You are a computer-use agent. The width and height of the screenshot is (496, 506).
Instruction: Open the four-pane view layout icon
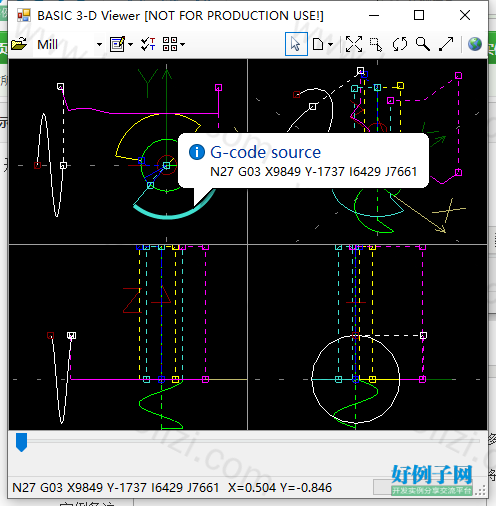point(170,44)
